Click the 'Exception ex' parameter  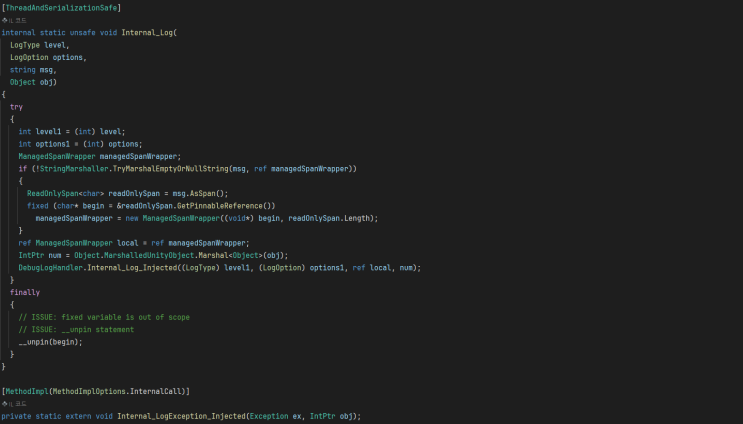pyautogui.click(x=275, y=416)
